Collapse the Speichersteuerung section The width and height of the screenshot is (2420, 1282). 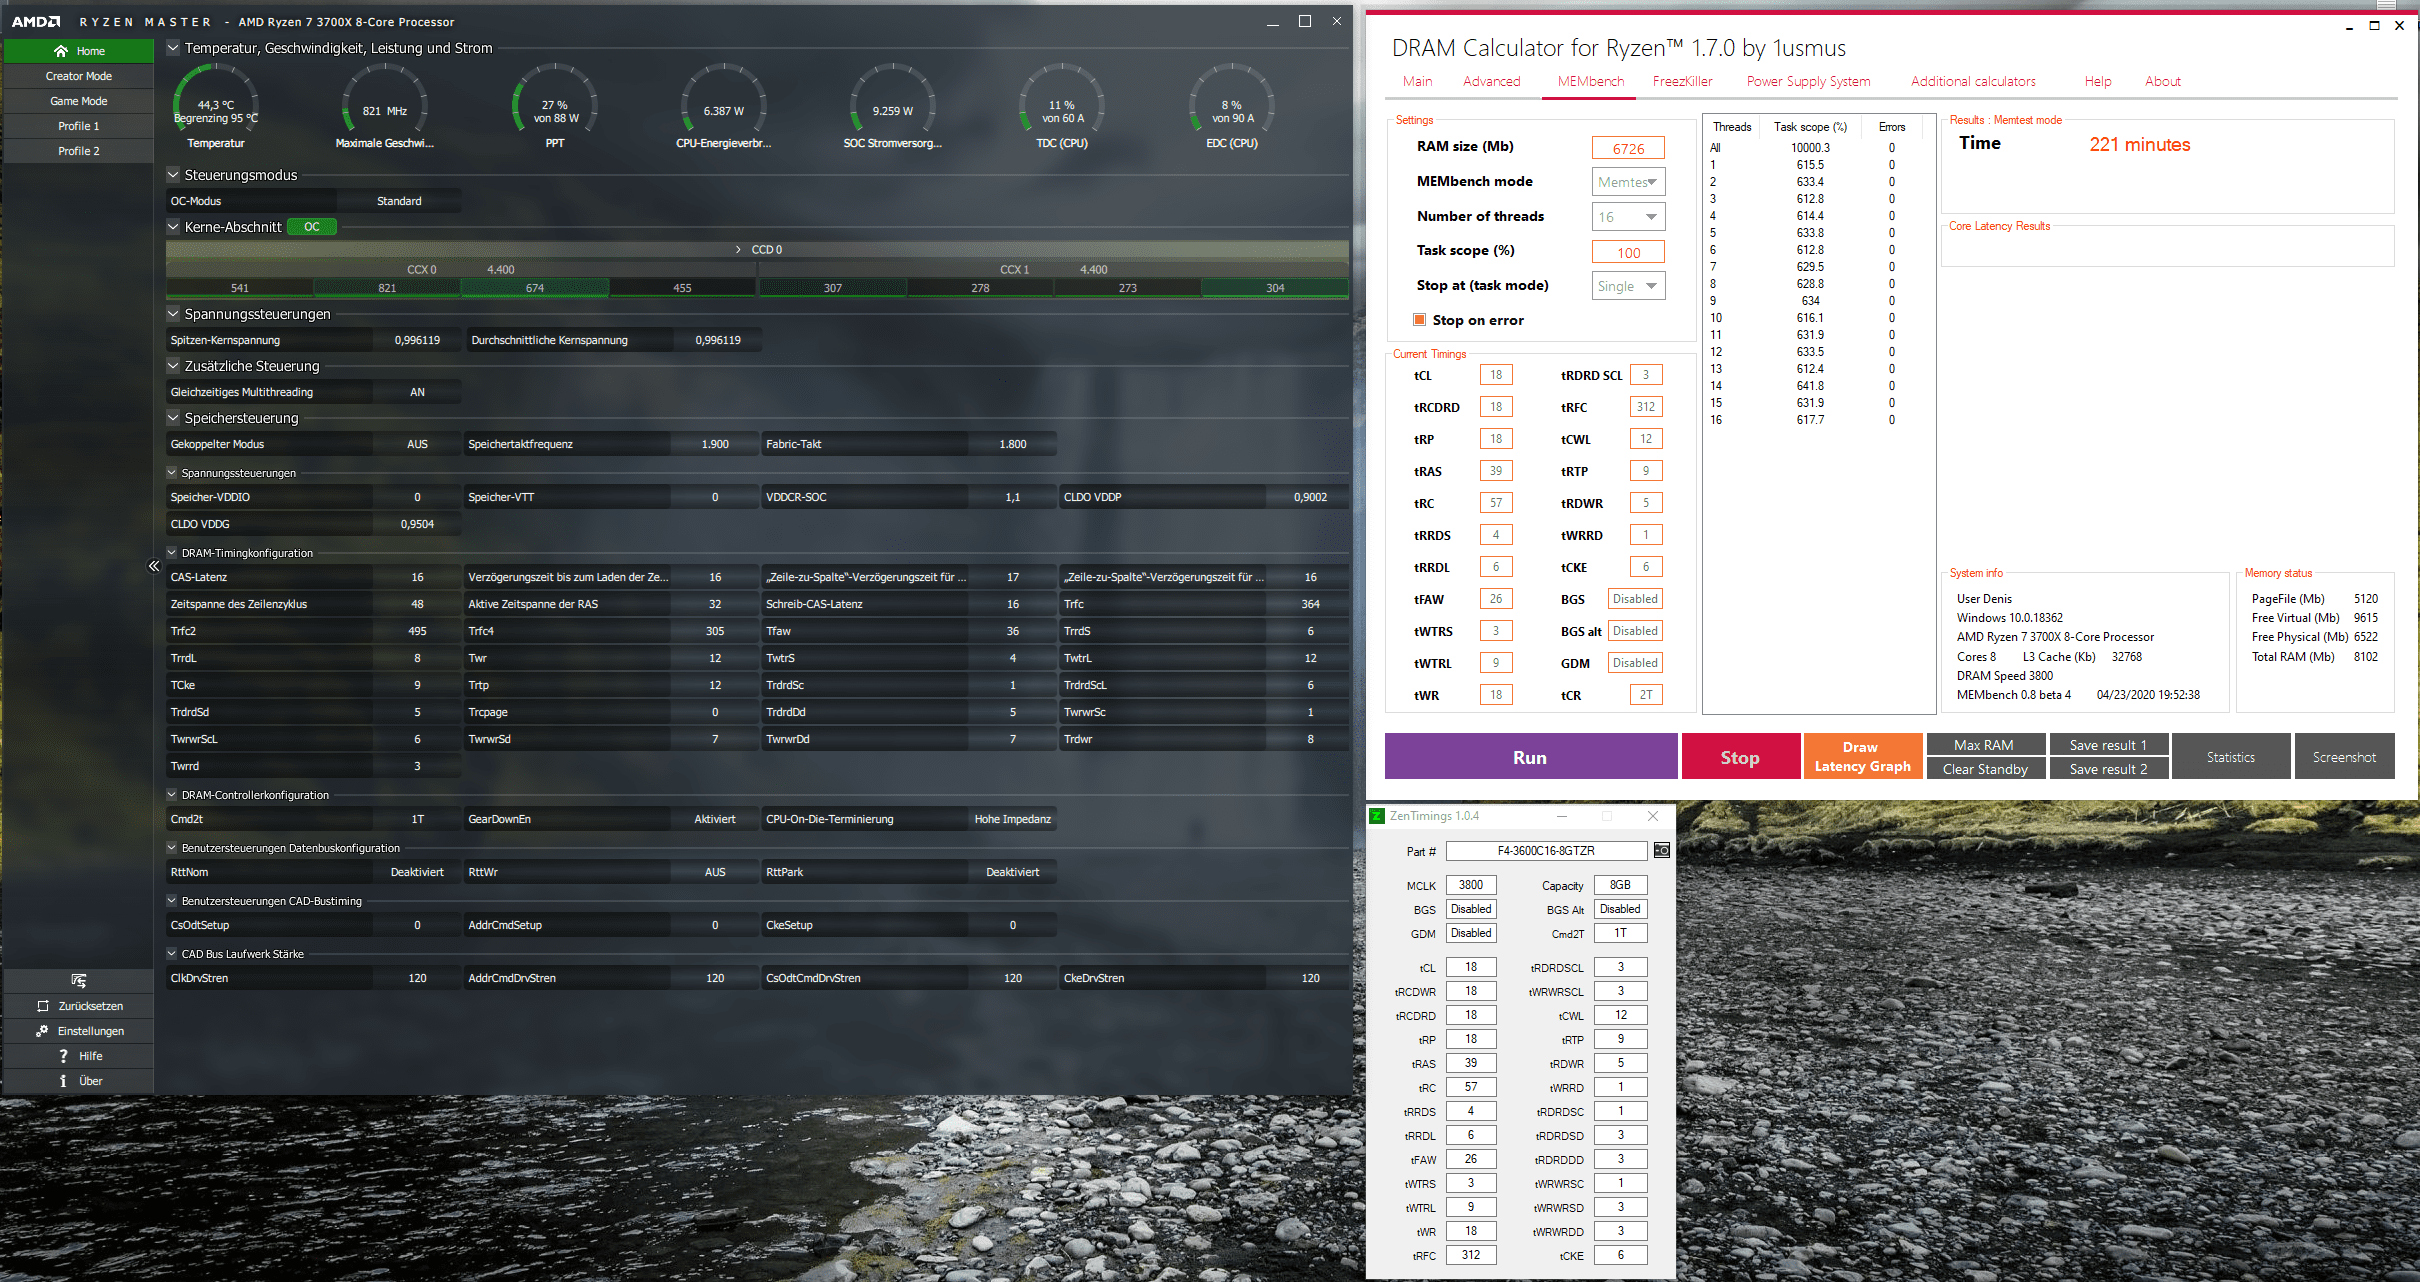pyautogui.click(x=173, y=418)
